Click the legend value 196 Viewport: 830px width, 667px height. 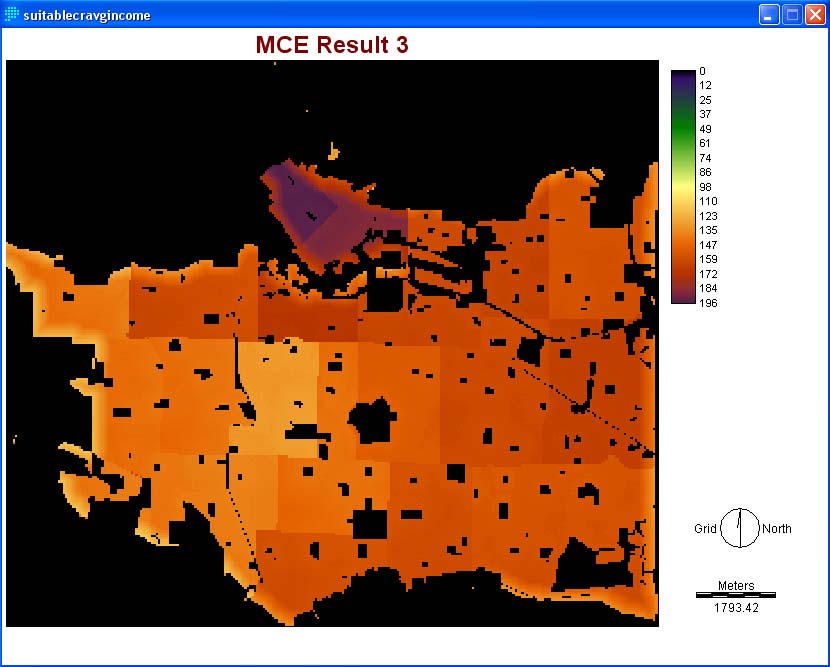(x=708, y=303)
